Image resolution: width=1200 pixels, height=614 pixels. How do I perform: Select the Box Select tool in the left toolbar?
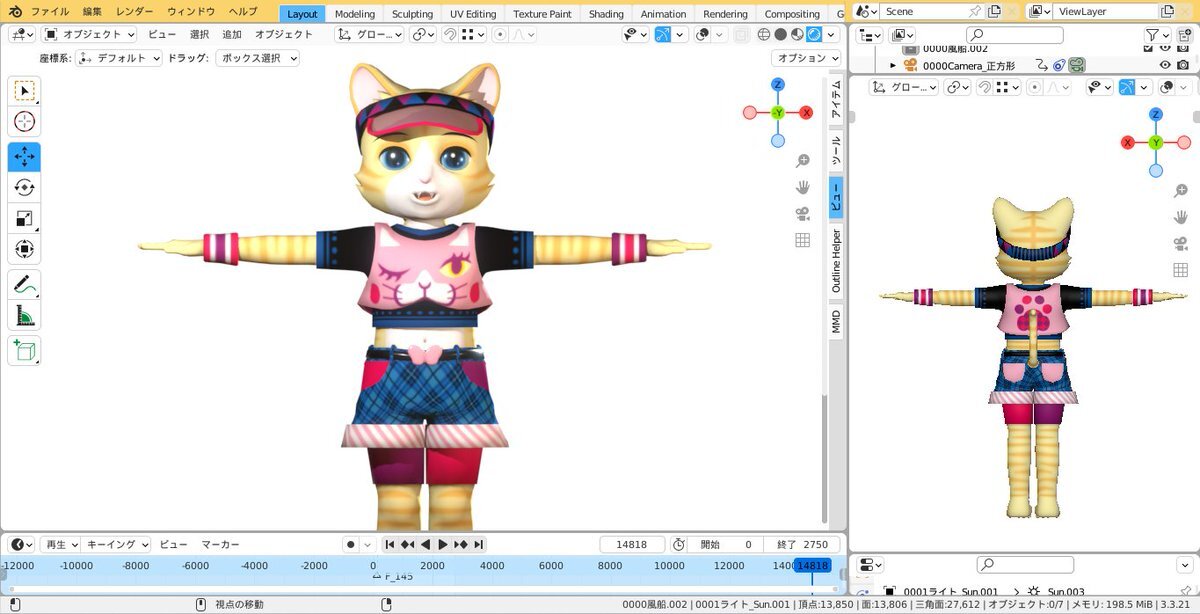click(24, 91)
